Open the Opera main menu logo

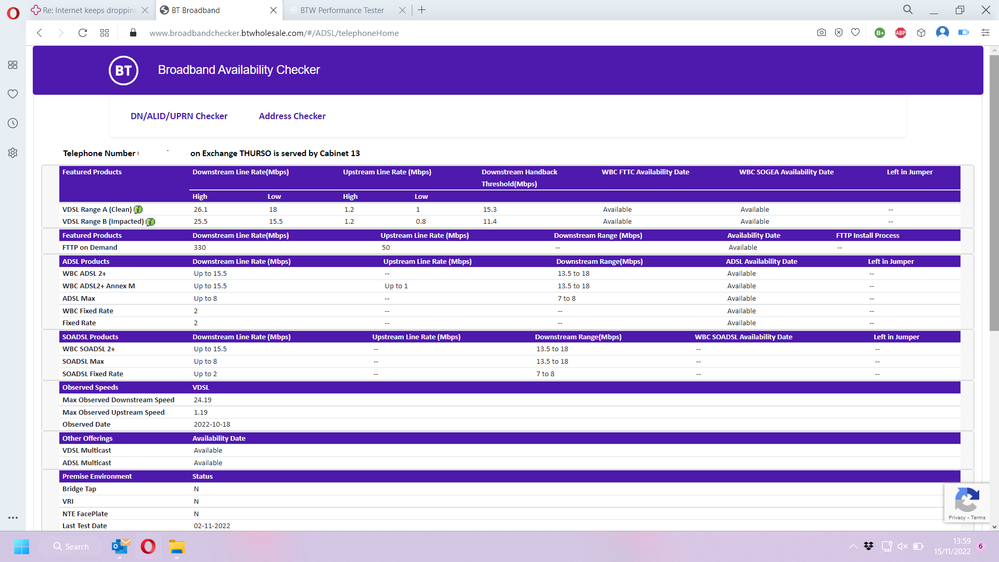[x=13, y=10]
